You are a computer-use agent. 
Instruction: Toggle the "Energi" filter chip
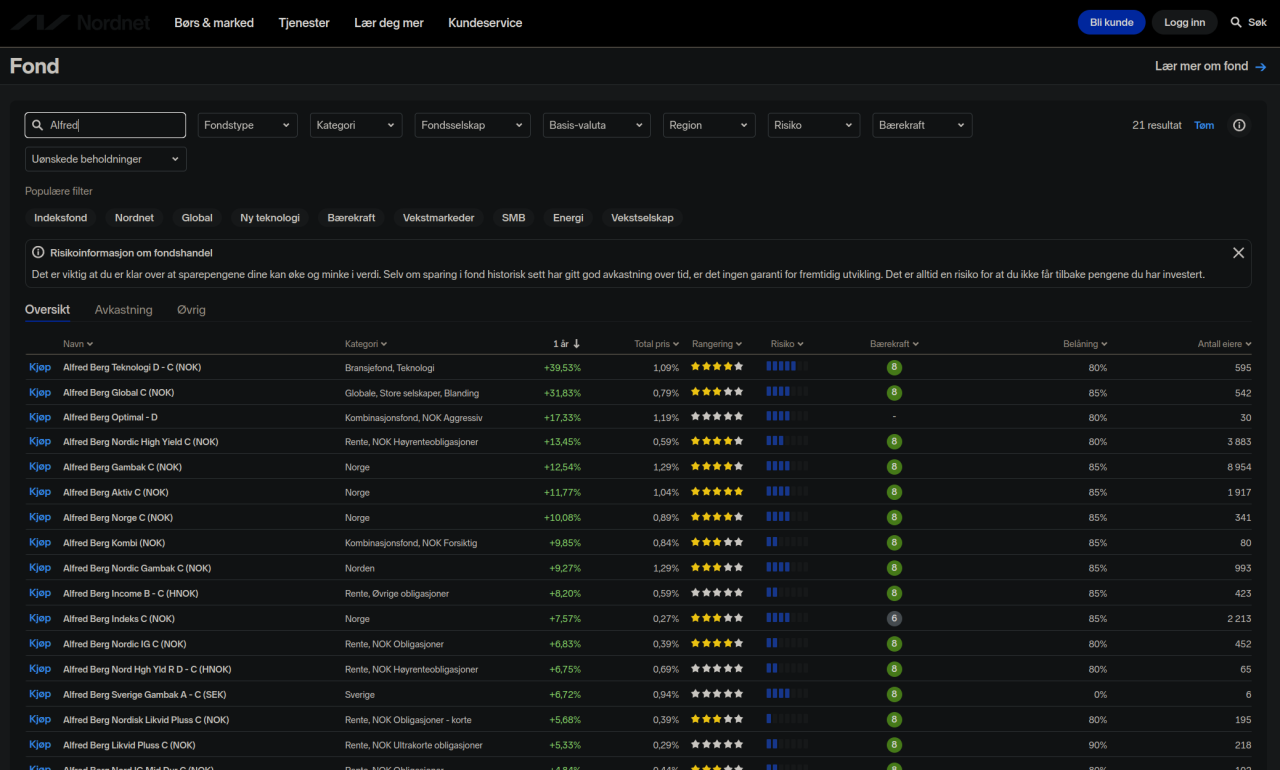tap(567, 217)
